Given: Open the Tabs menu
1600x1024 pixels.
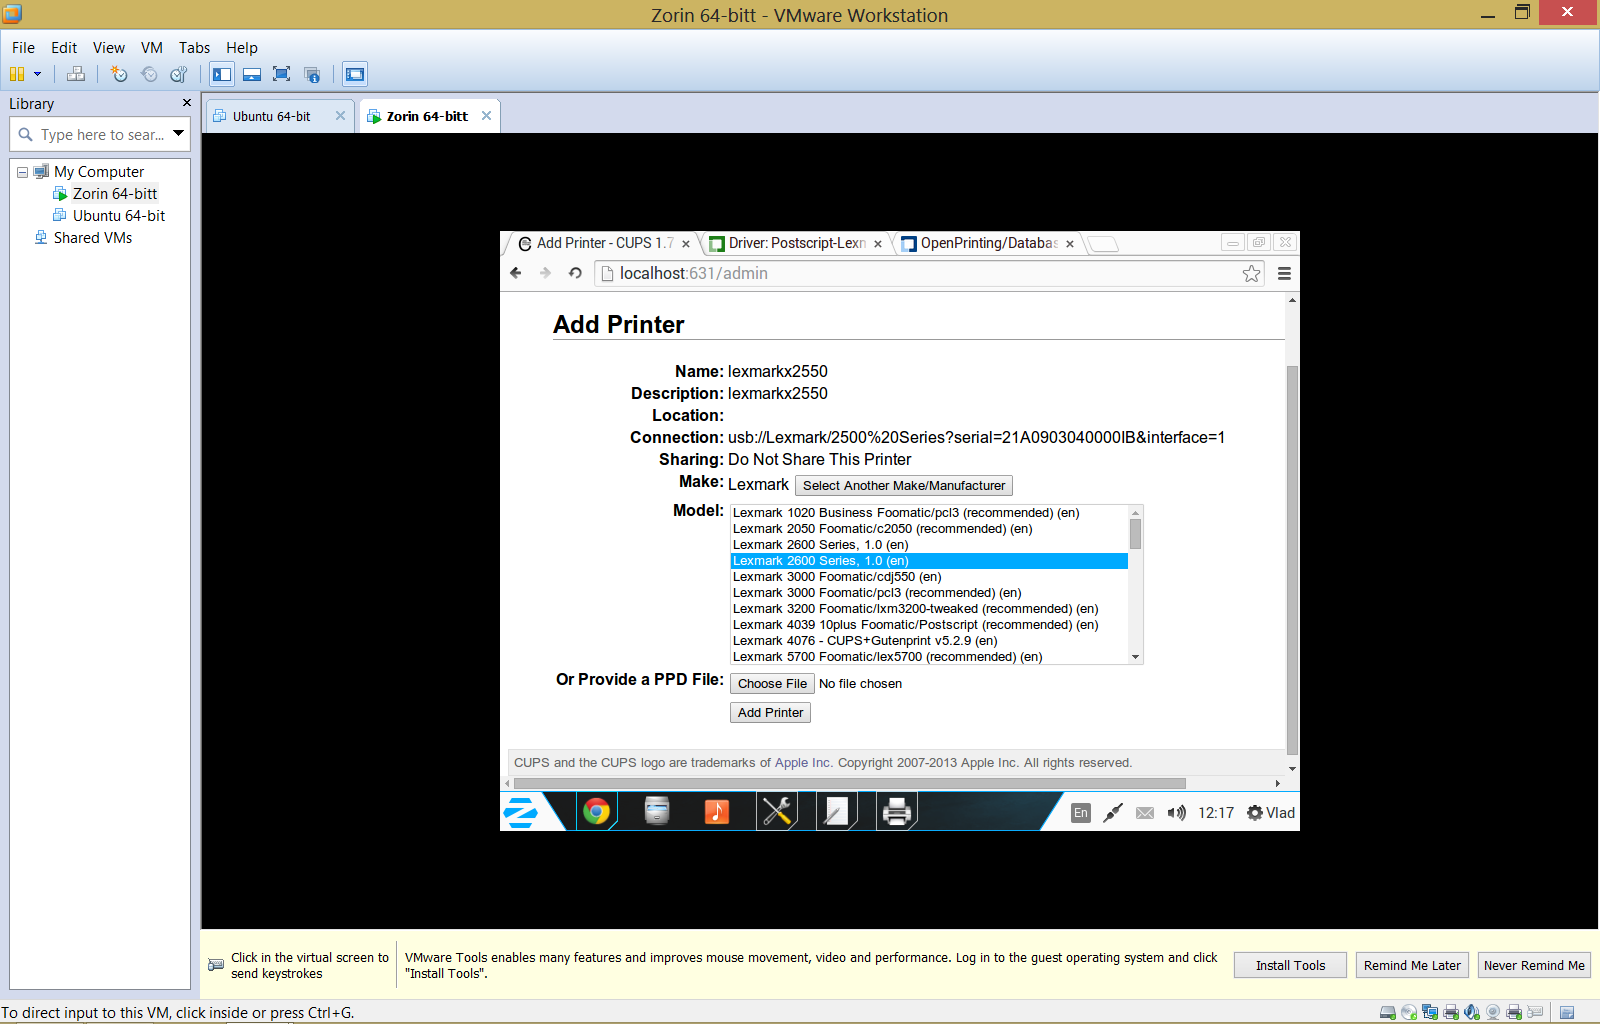Looking at the screenshot, I should 194,47.
